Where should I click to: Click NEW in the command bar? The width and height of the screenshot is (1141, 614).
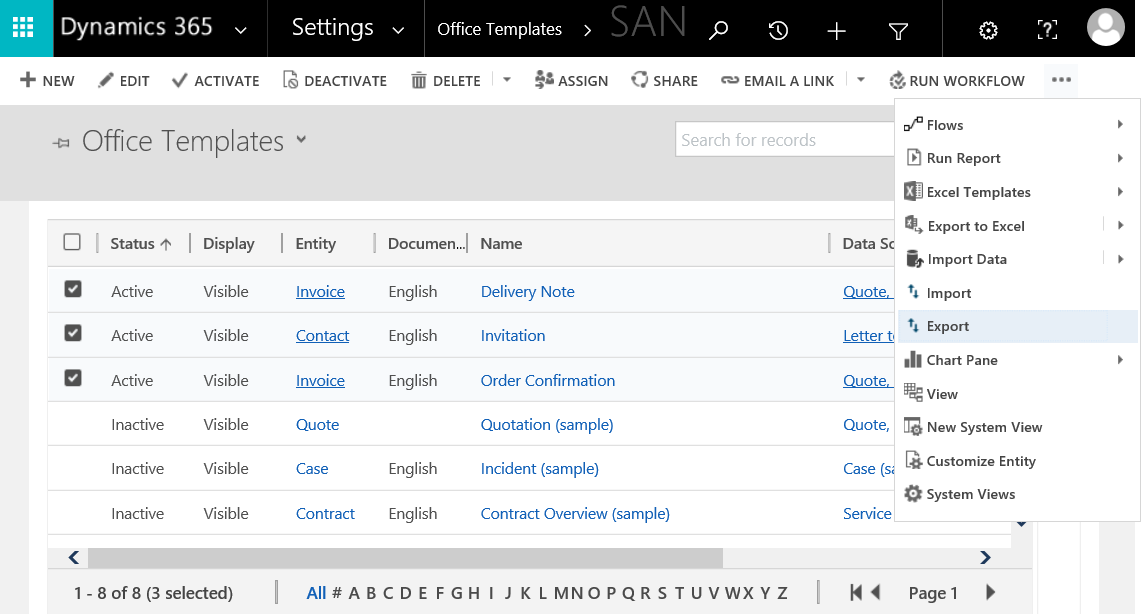47,81
